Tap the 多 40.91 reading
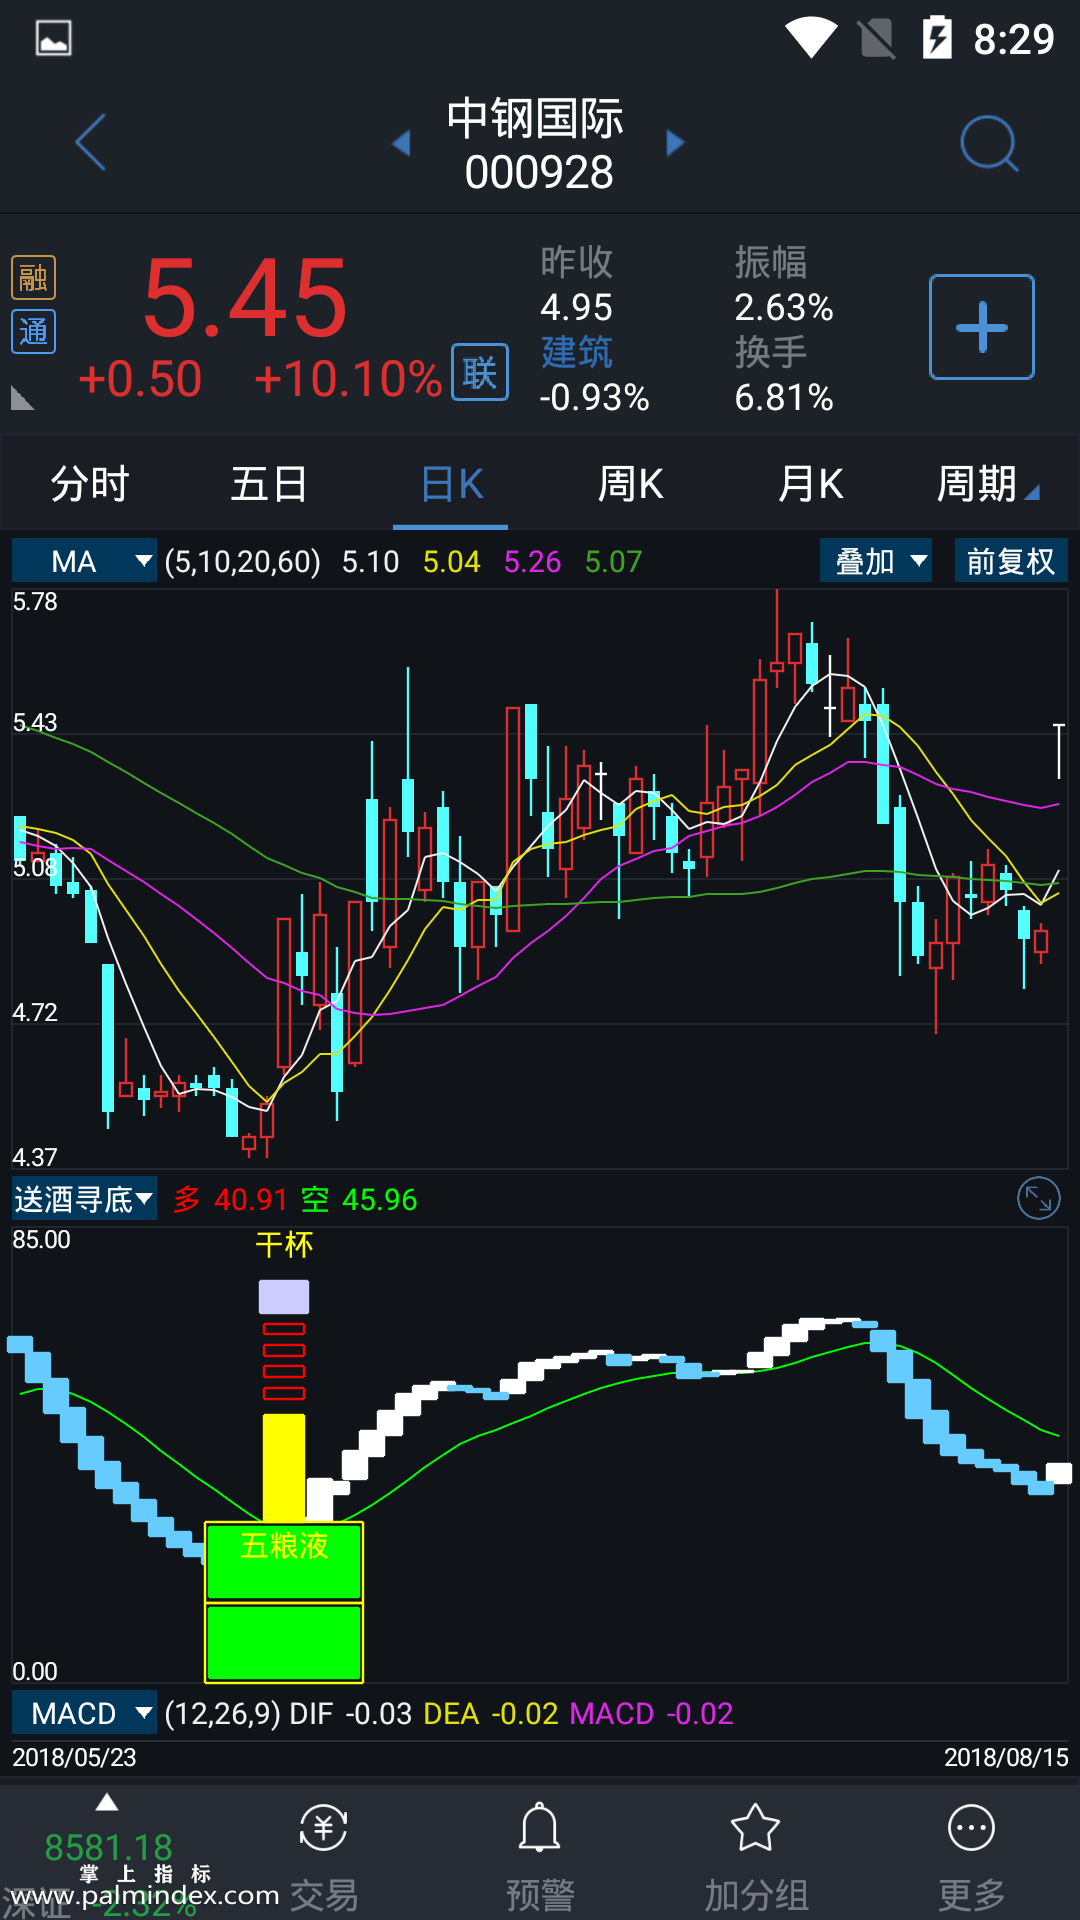This screenshot has height=1920, width=1080. 231,1199
